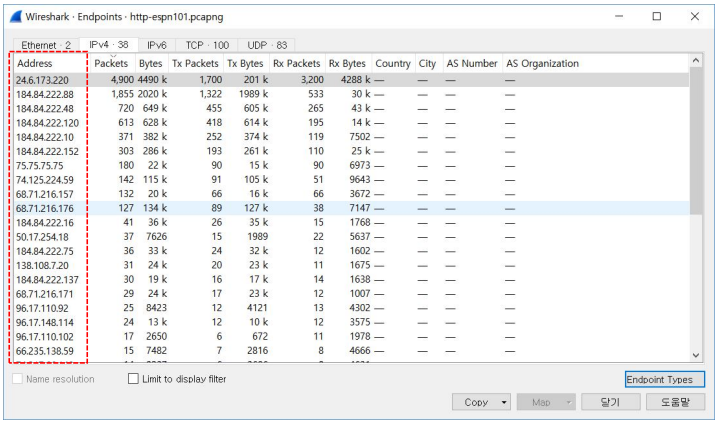
Task: Open the IPv6 tab
Action: (x=157, y=45)
